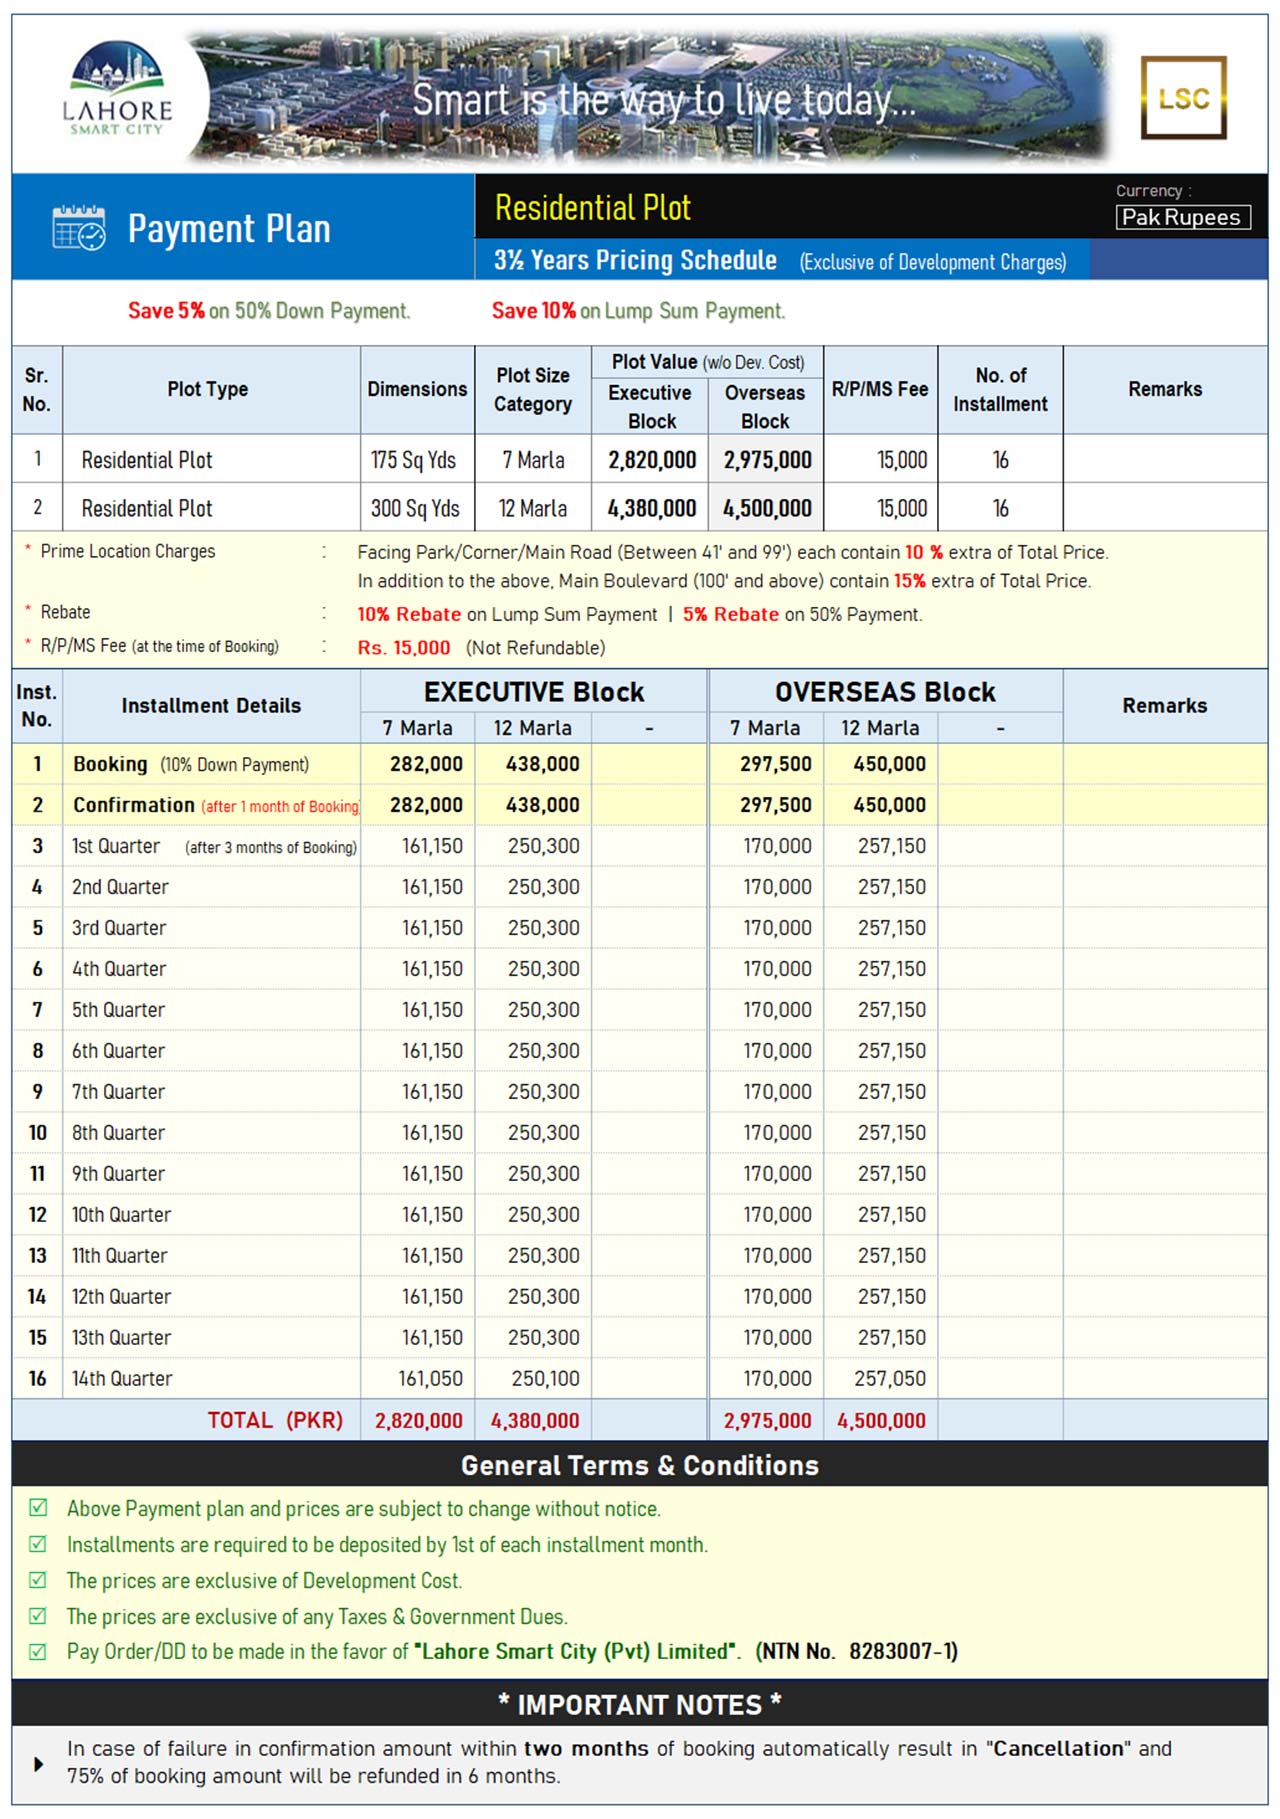Select the 'Confirmation' installment row label
Screen dimensions: 1280x1819
point(134,805)
